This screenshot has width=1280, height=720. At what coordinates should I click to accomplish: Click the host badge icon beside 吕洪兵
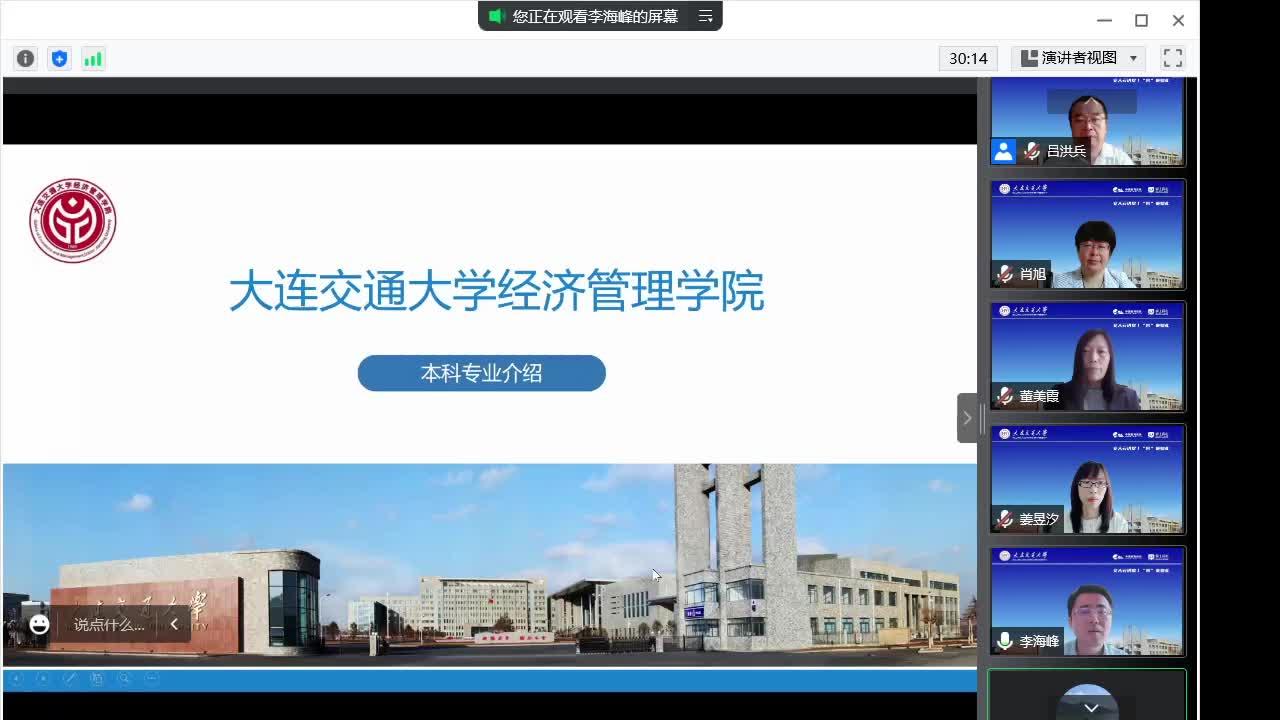tap(1003, 152)
